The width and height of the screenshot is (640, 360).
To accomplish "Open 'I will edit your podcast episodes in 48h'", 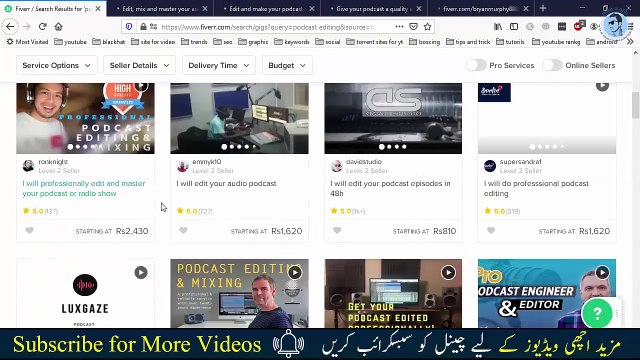I will pos(391,188).
